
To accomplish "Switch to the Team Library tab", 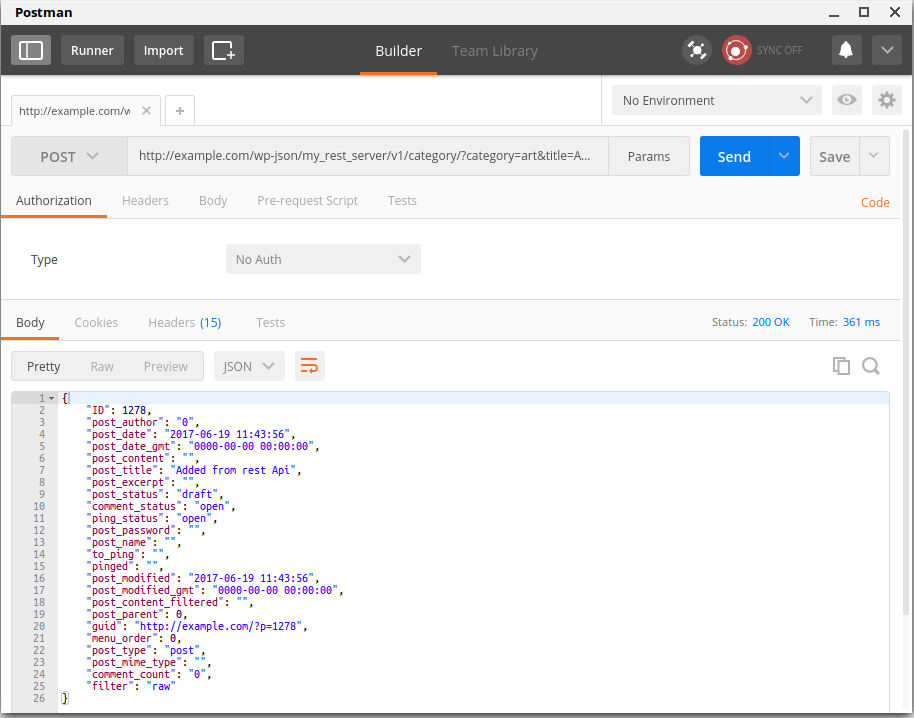I will 494,50.
